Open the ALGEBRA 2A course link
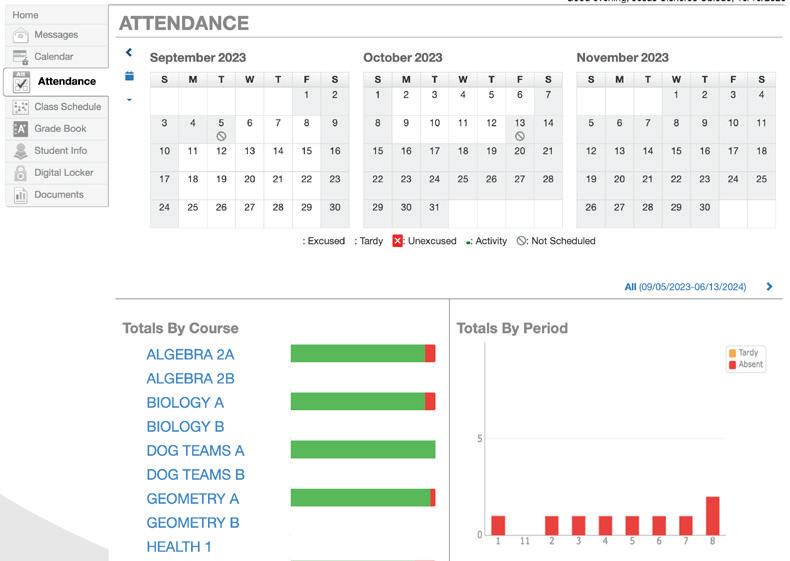790x561 pixels. pyautogui.click(x=190, y=354)
